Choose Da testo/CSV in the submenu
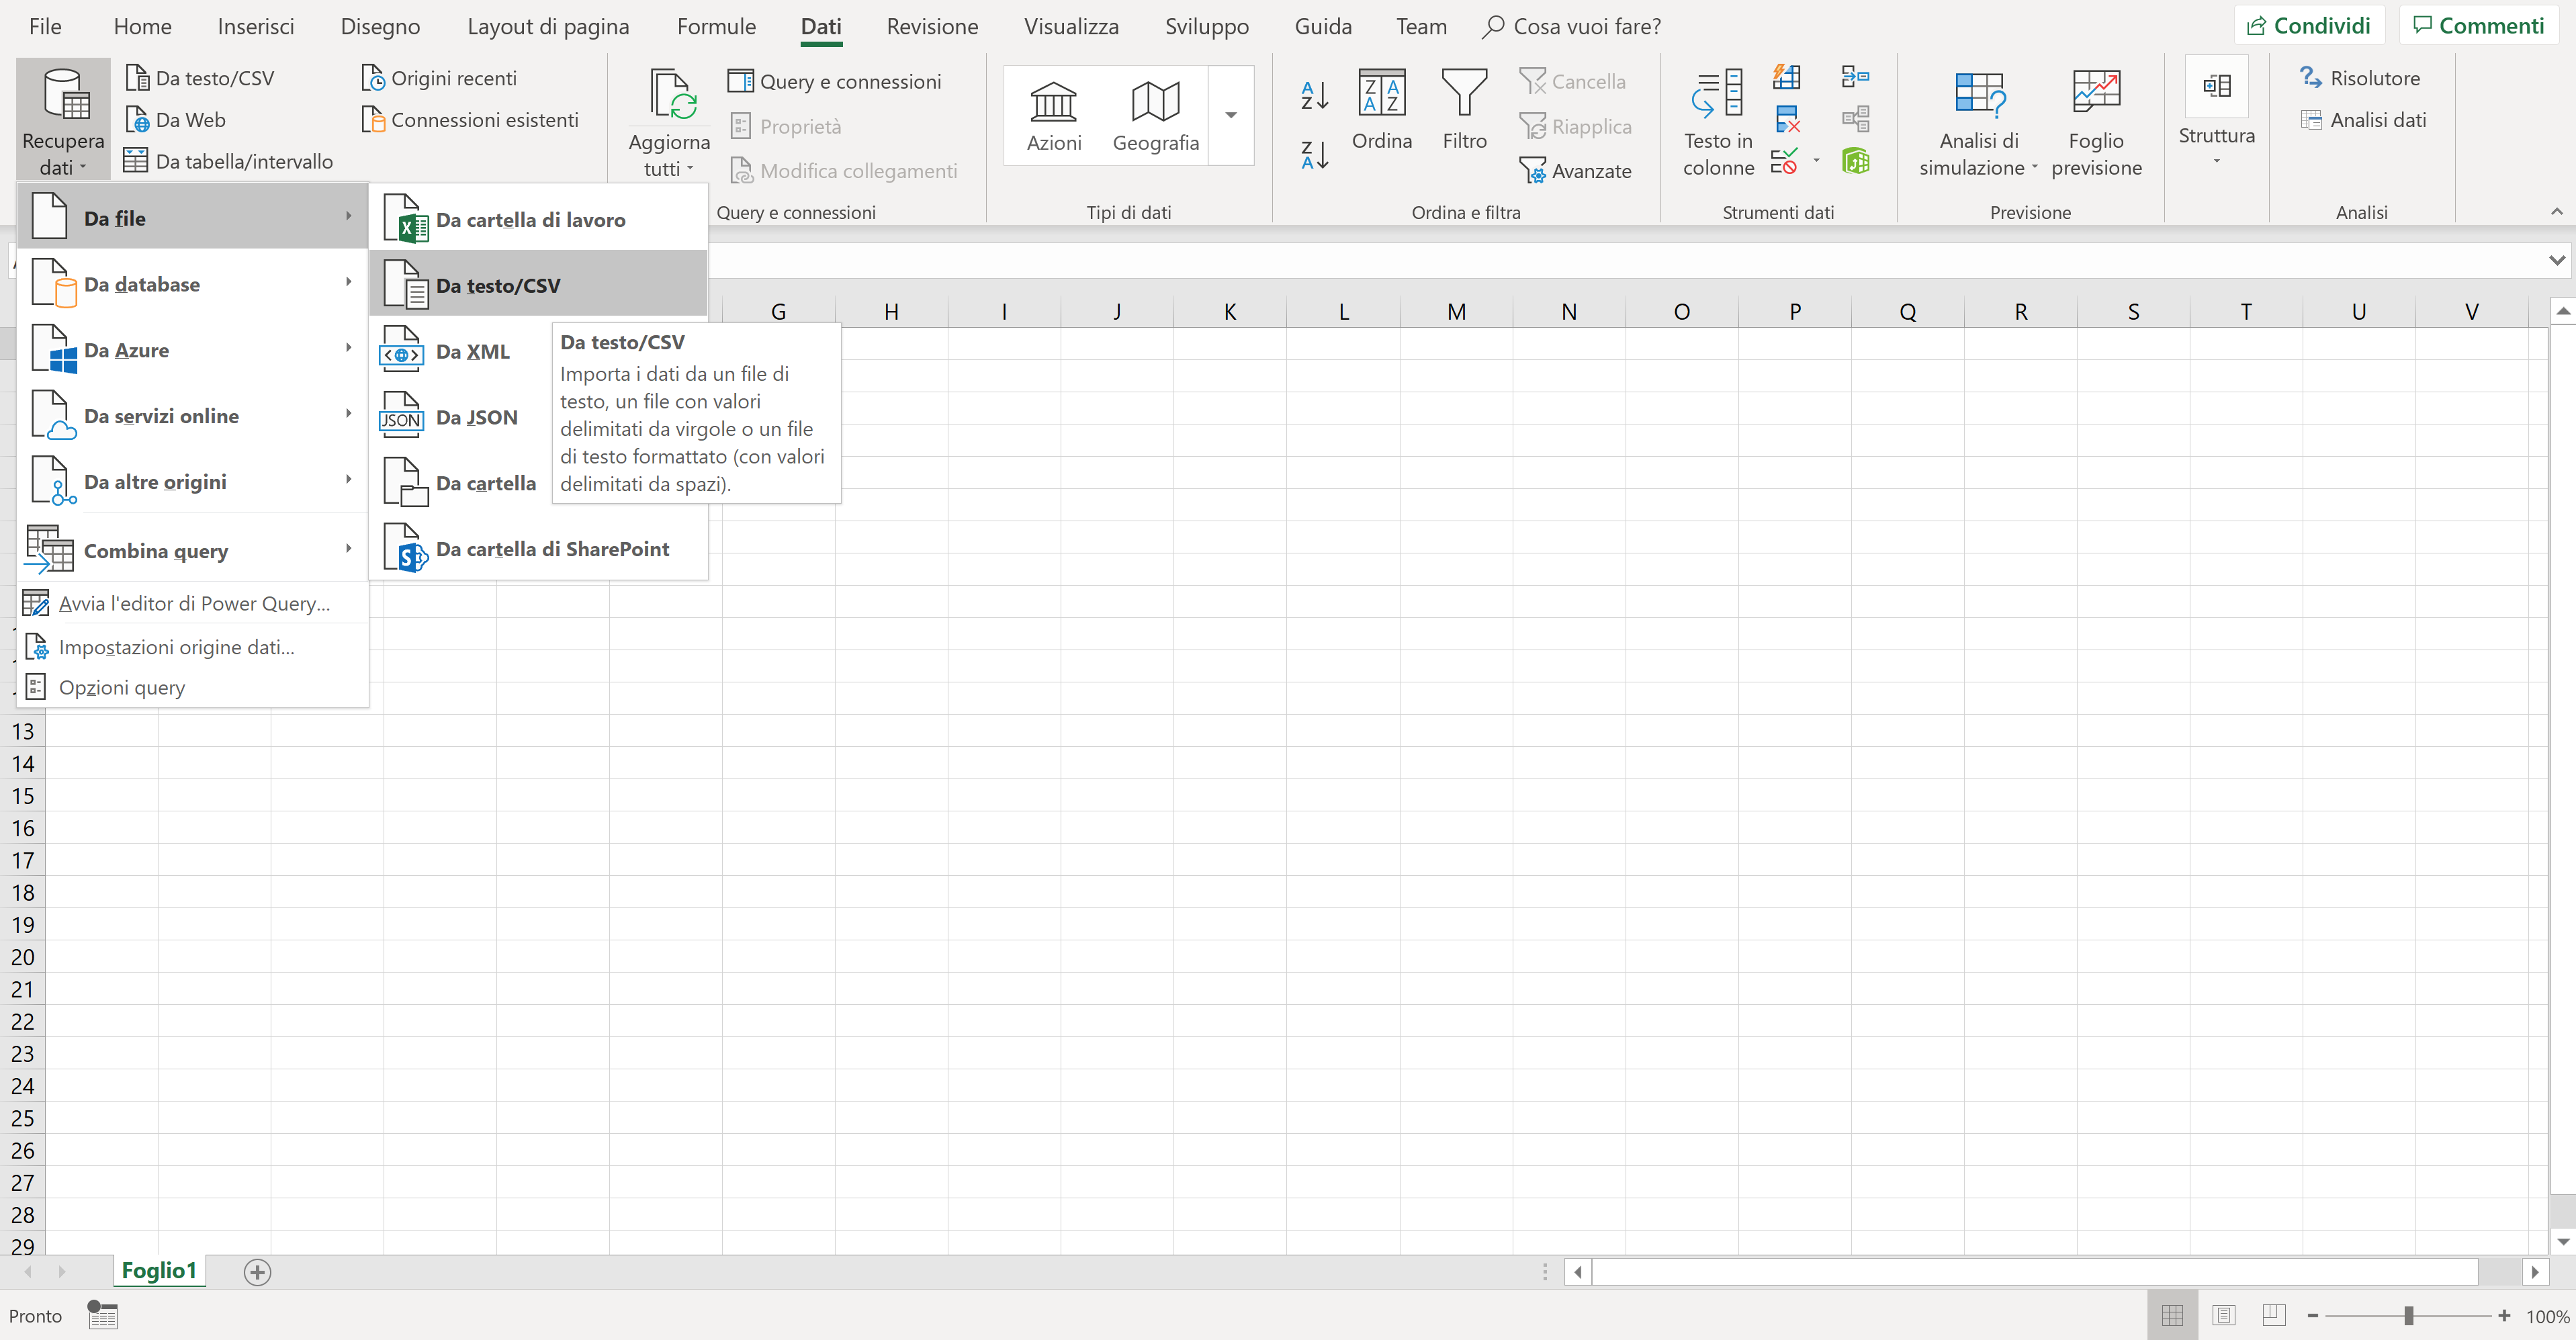 (538, 285)
